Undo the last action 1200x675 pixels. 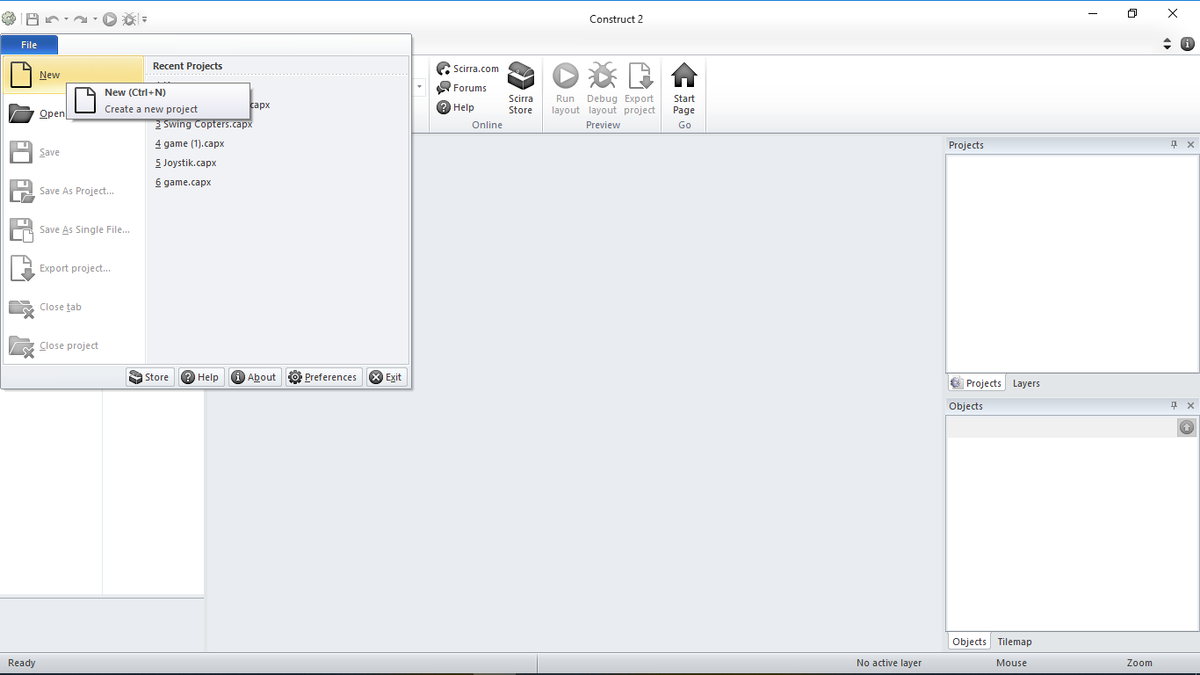52,18
